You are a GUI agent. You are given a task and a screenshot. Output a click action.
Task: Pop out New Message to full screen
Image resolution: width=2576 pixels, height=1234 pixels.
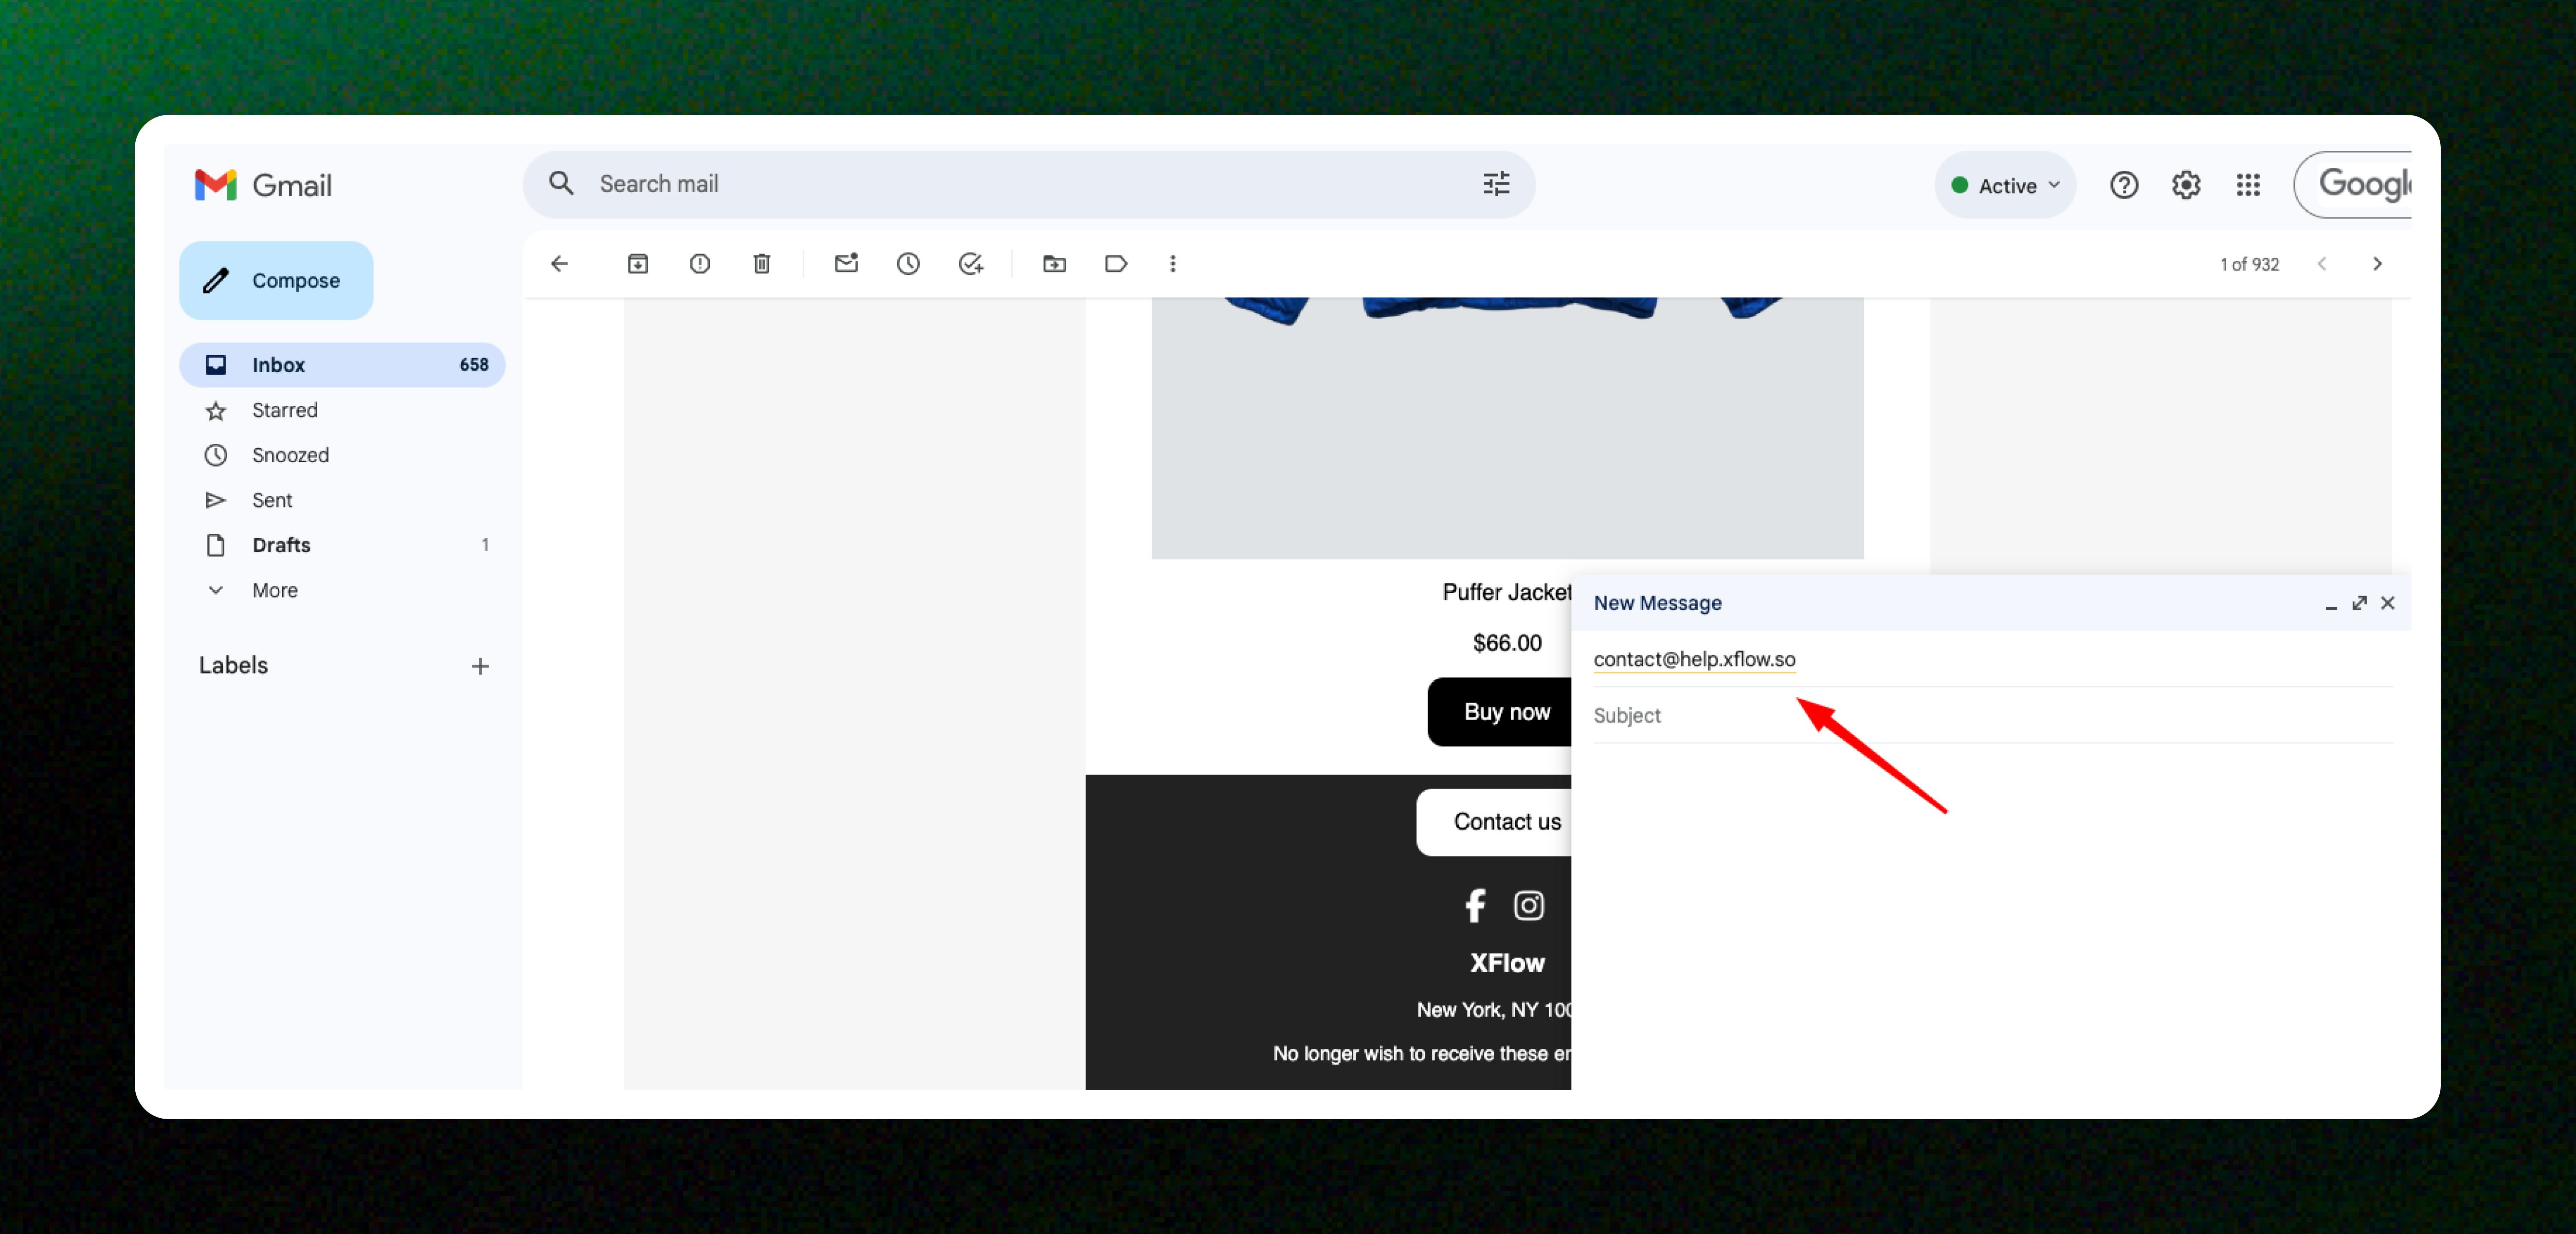click(x=2359, y=603)
